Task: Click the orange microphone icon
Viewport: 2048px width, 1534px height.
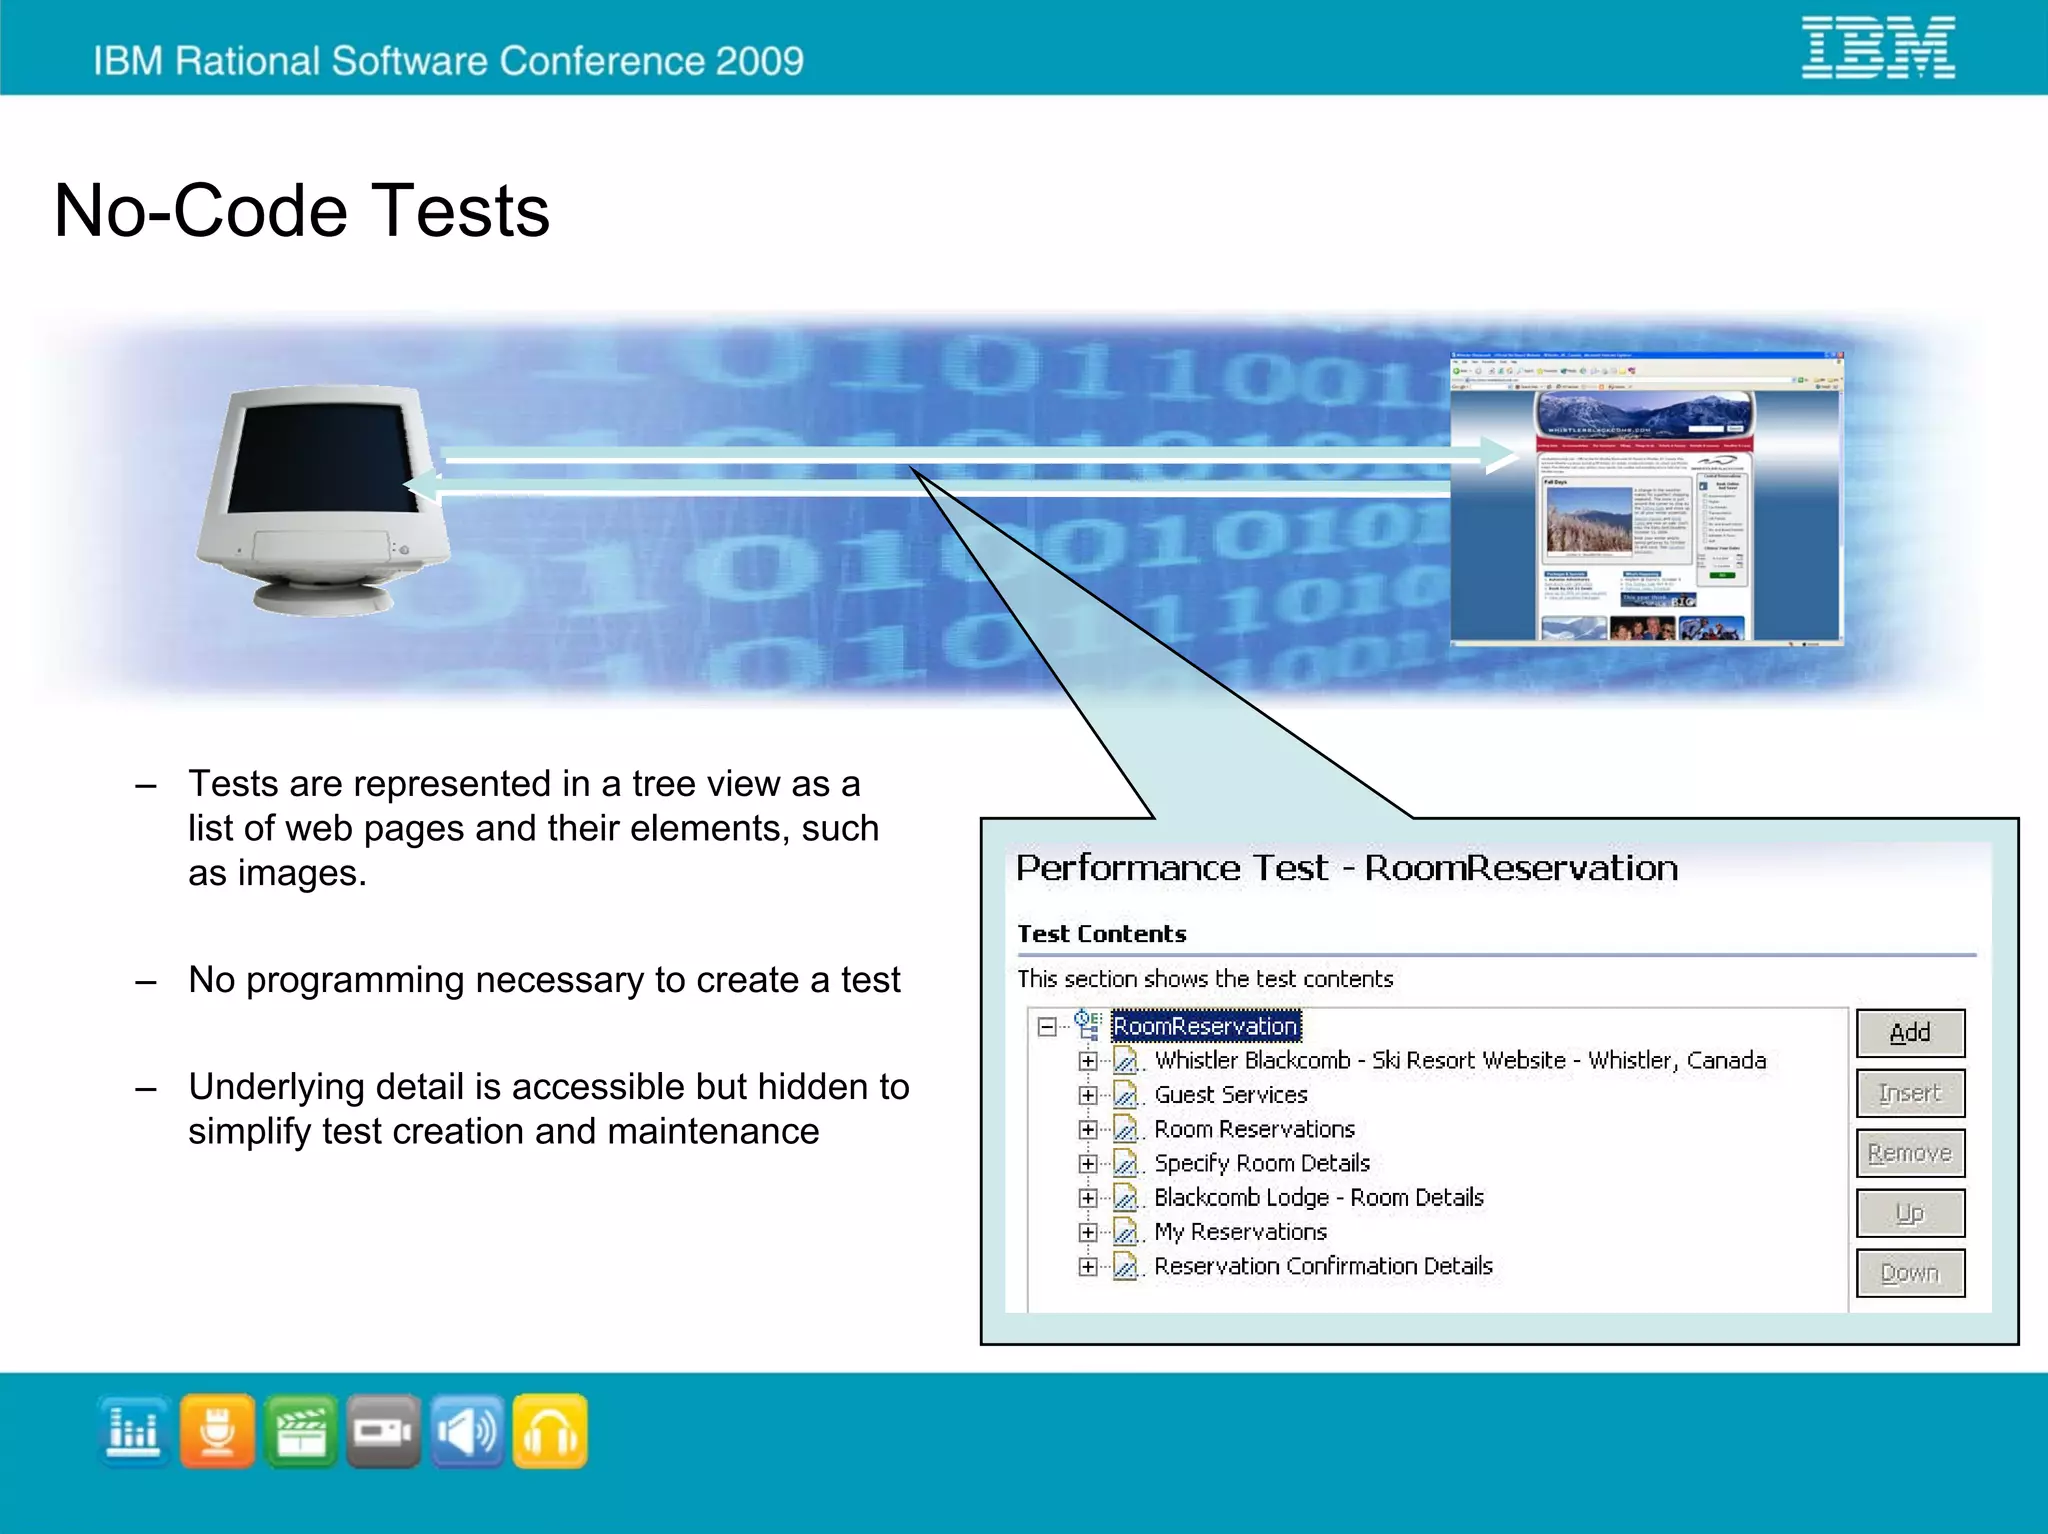Action: tap(217, 1432)
